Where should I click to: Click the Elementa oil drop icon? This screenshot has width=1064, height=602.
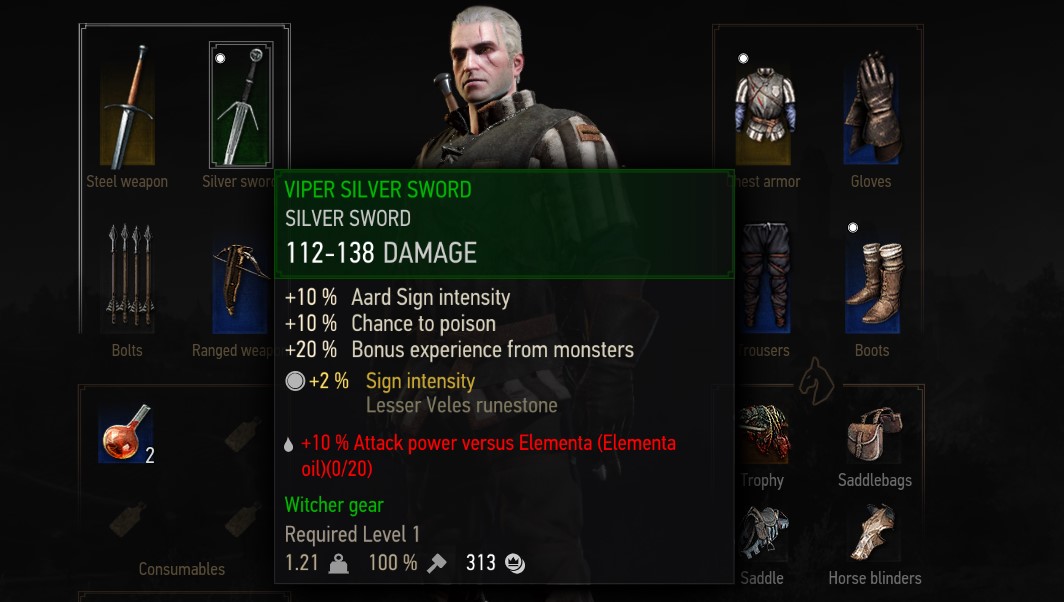[288, 445]
